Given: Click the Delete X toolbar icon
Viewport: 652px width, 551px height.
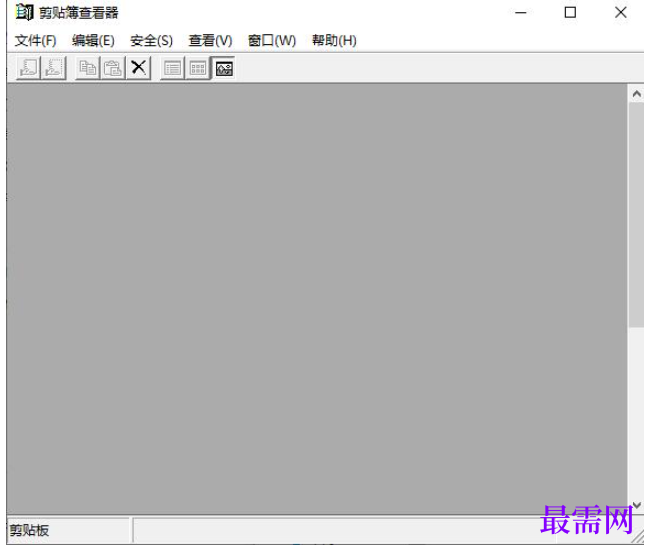Looking at the screenshot, I should tap(138, 68).
